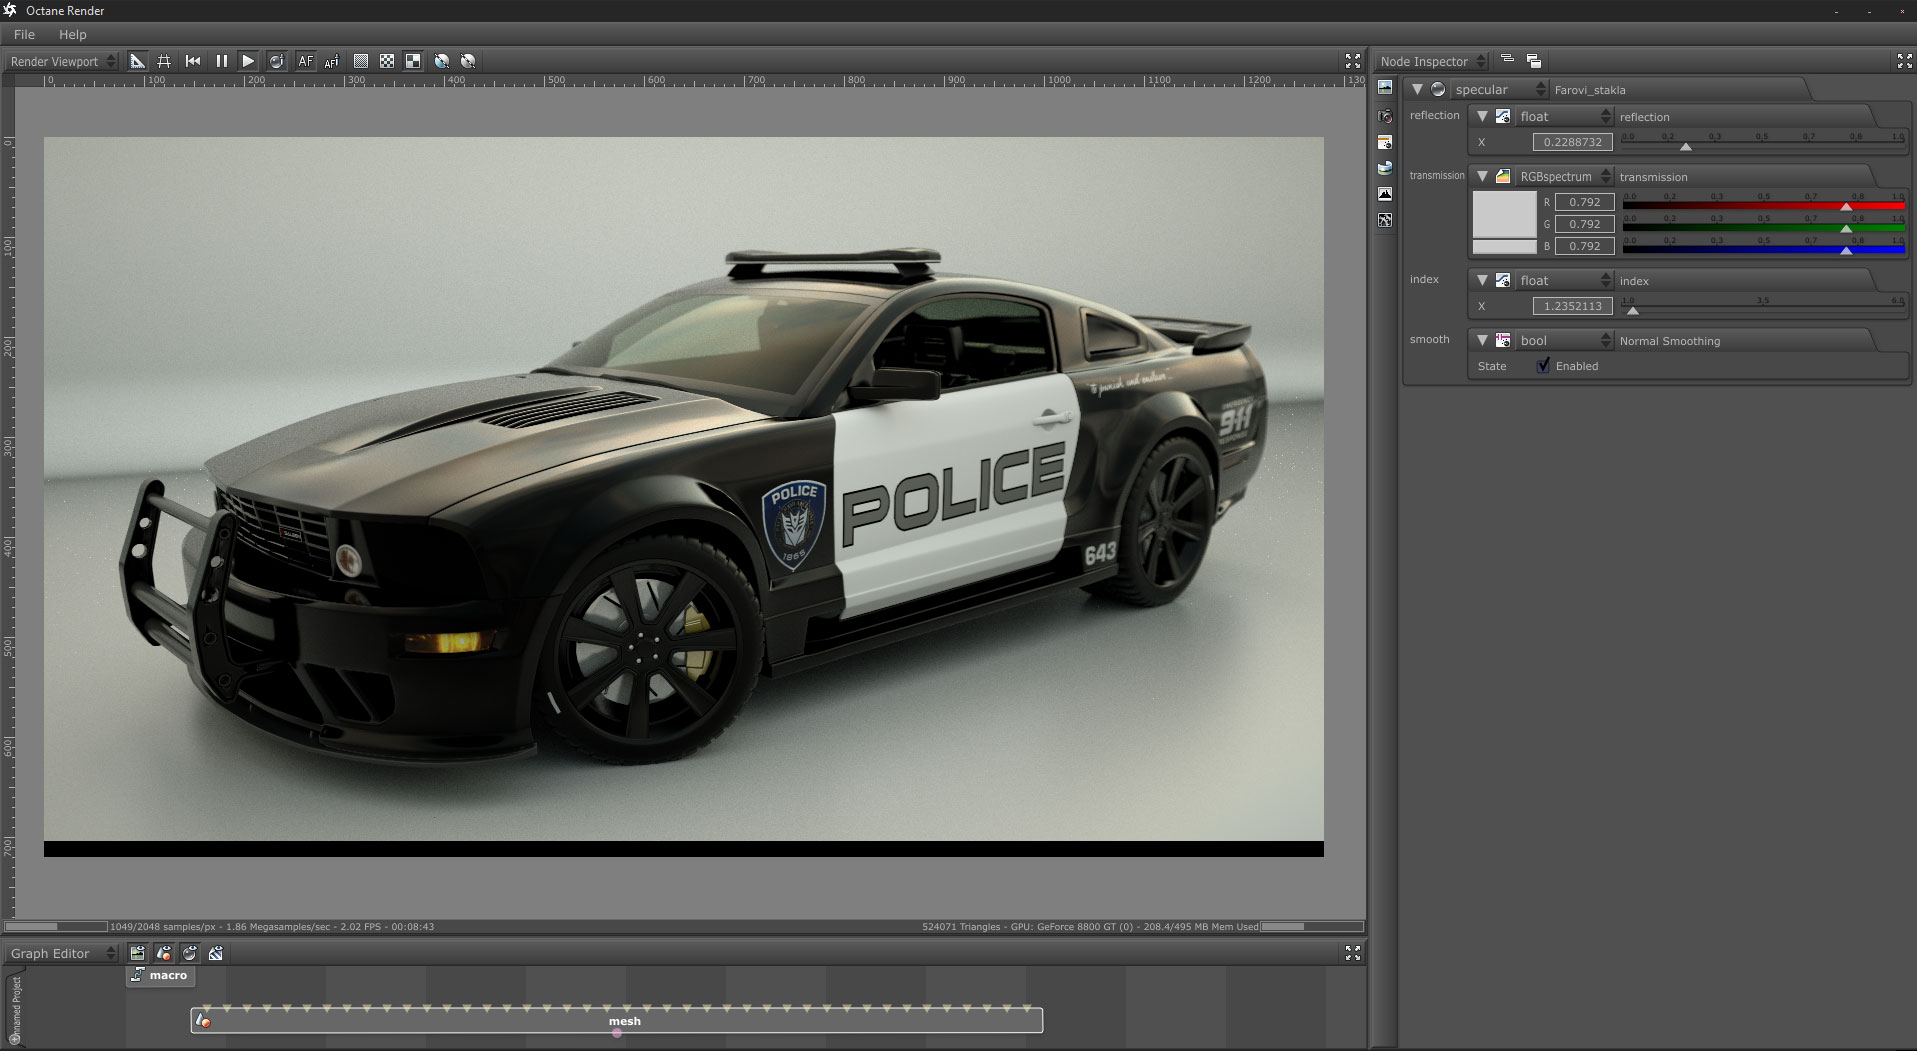Click the reflection float node icon
The width and height of the screenshot is (1917, 1051).
point(1502,116)
